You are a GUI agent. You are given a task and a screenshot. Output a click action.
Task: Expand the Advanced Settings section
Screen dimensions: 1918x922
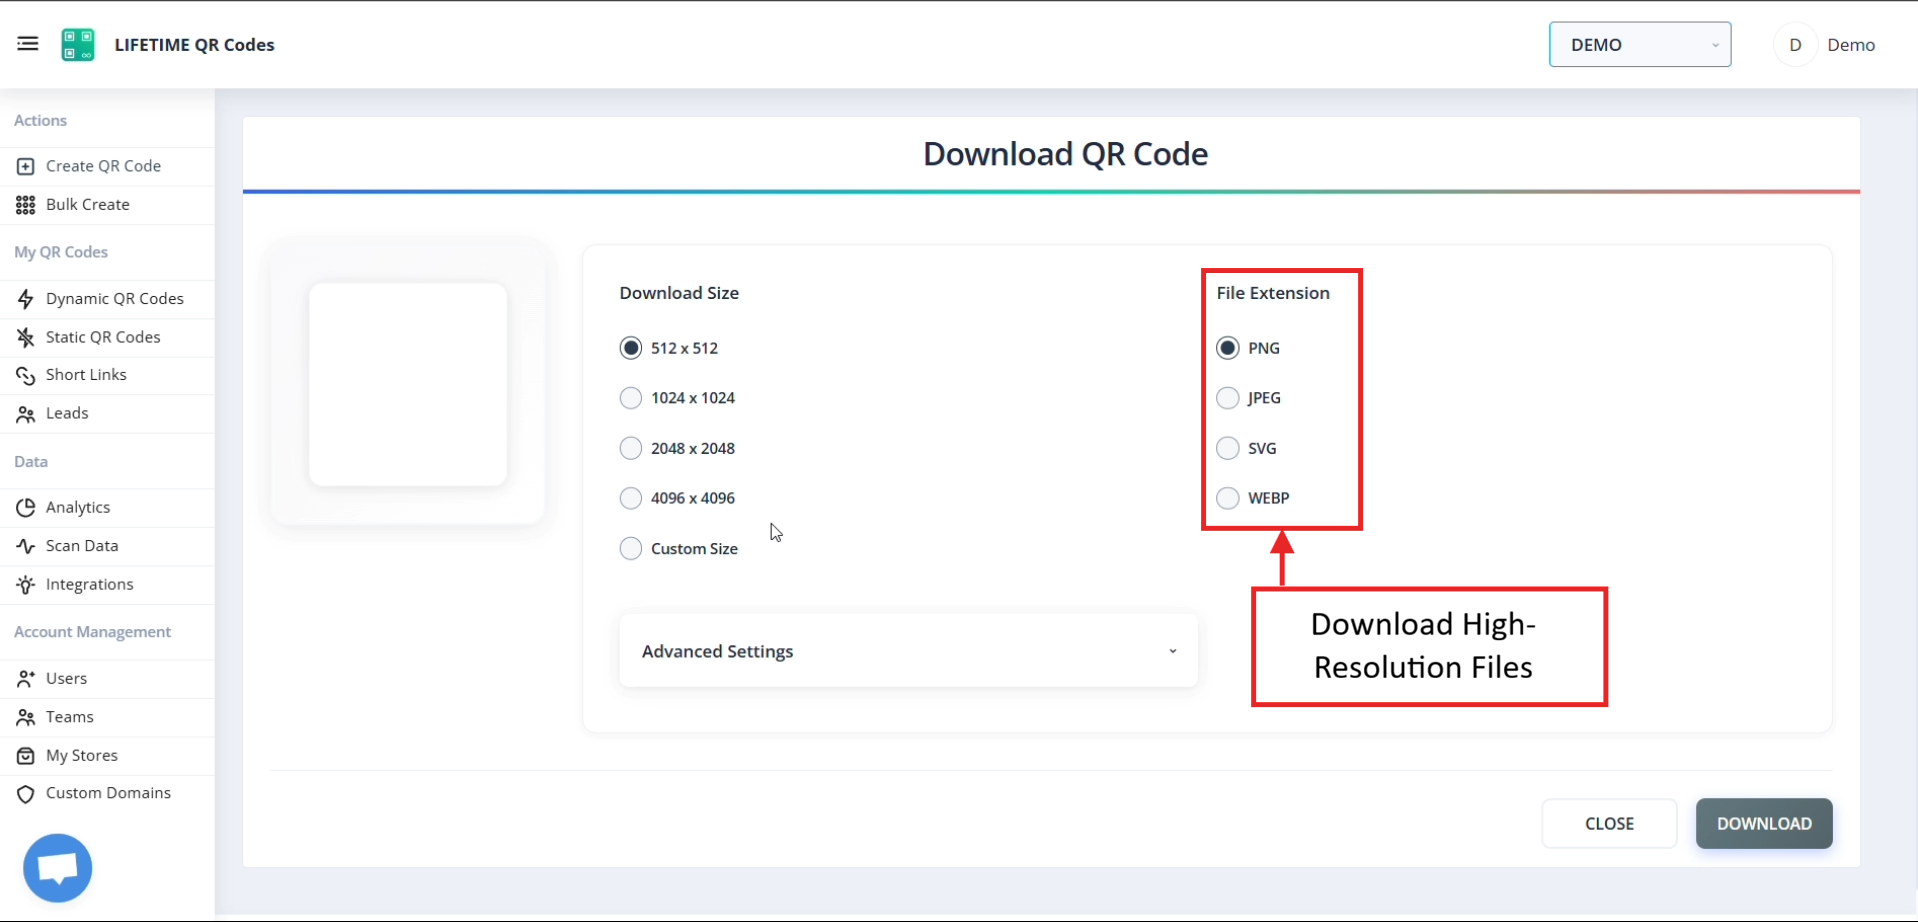click(x=907, y=650)
